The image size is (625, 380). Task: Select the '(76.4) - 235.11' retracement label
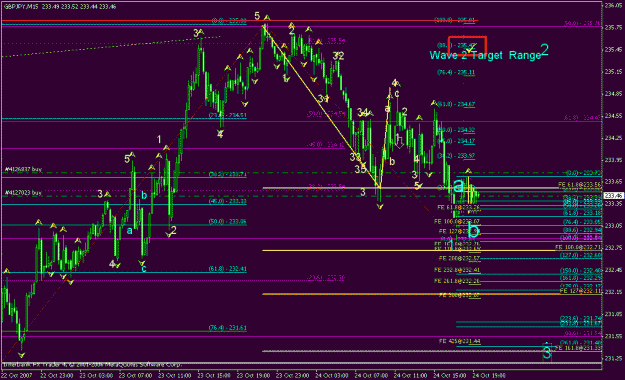pyautogui.click(x=456, y=73)
